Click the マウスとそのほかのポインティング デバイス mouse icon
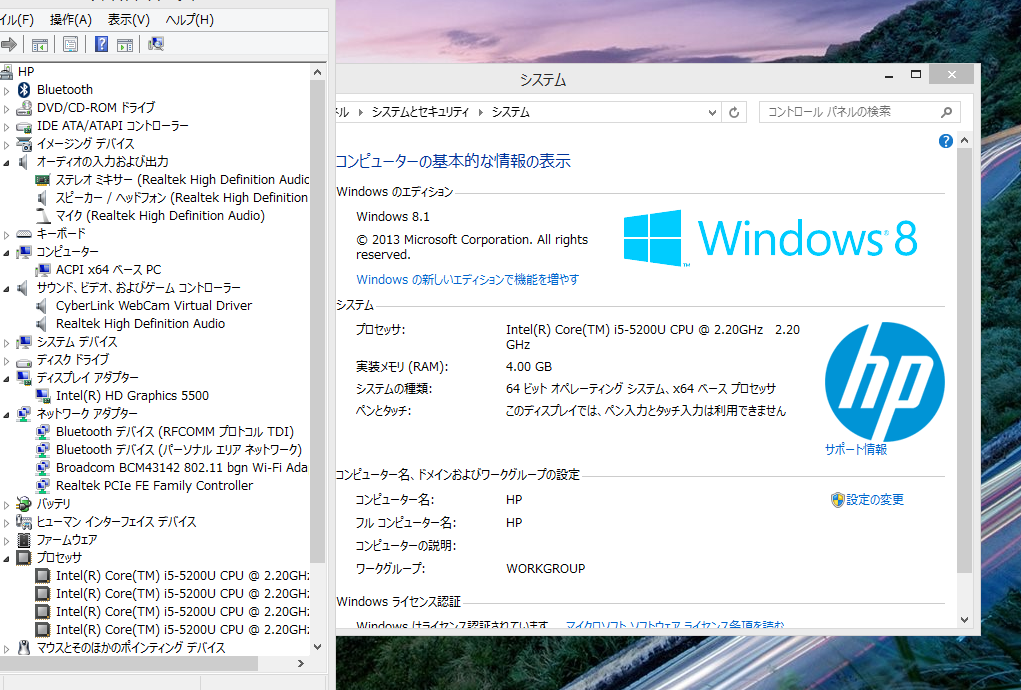This screenshot has height=690, width=1021. (x=24, y=648)
